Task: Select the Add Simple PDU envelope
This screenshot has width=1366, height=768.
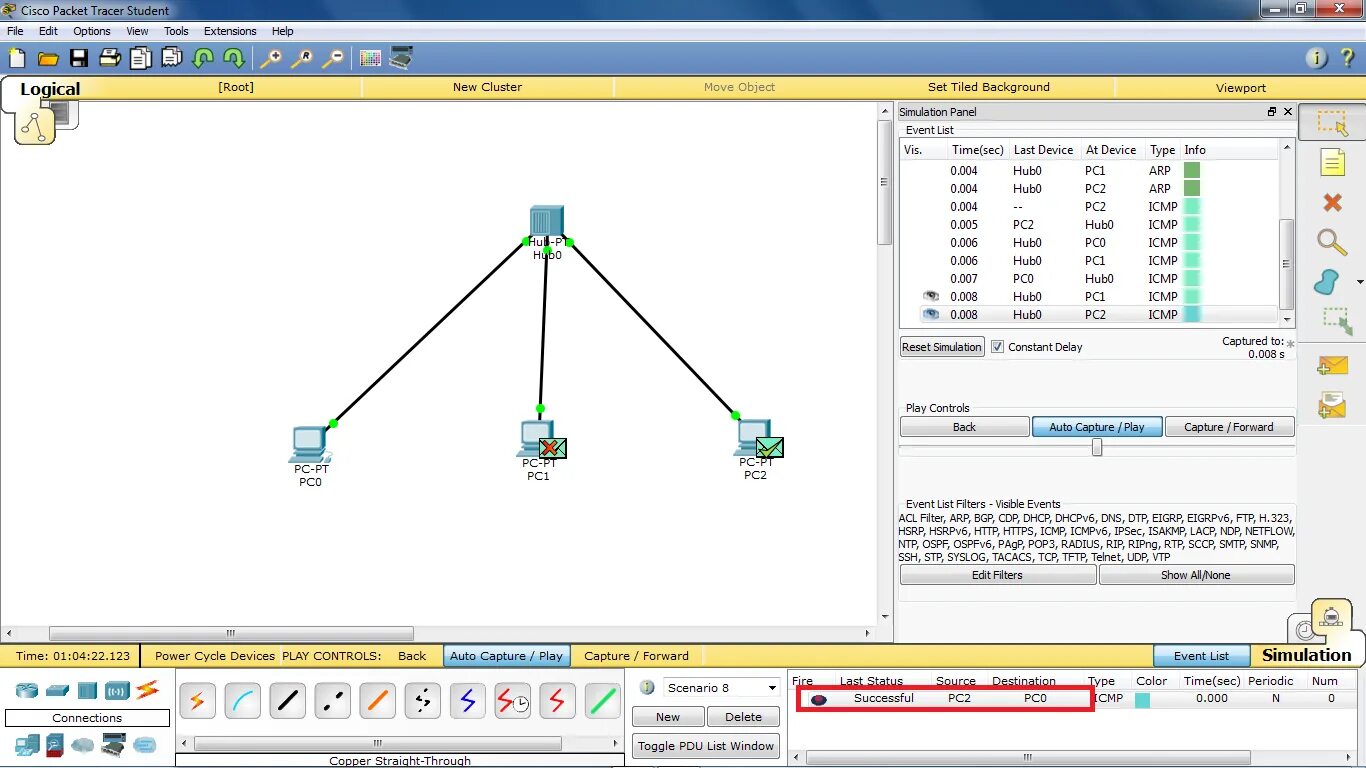Action: click(x=1332, y=366)
